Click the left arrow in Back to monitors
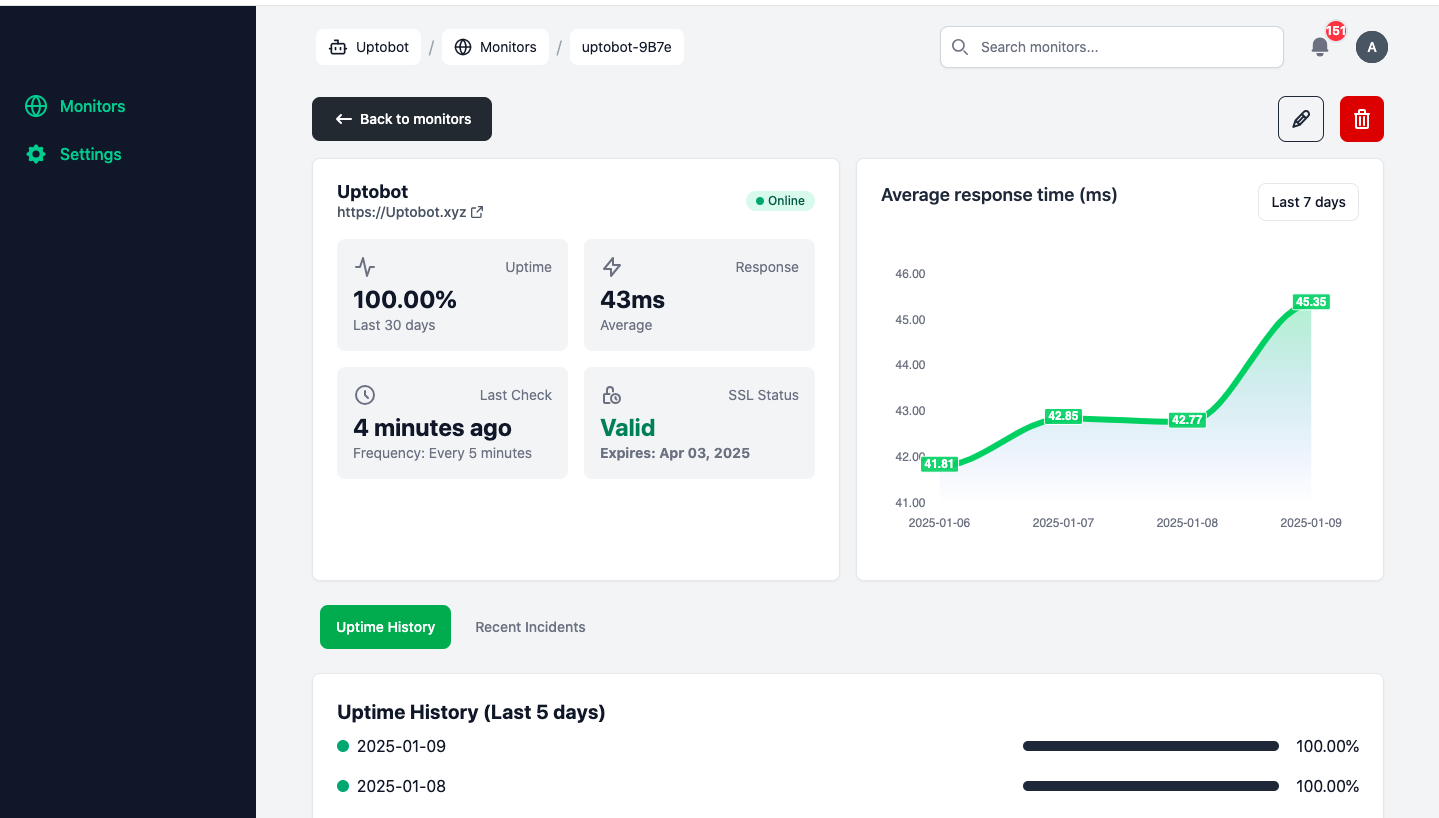Viewport: 1439px width, 818px height. (343, 119)
